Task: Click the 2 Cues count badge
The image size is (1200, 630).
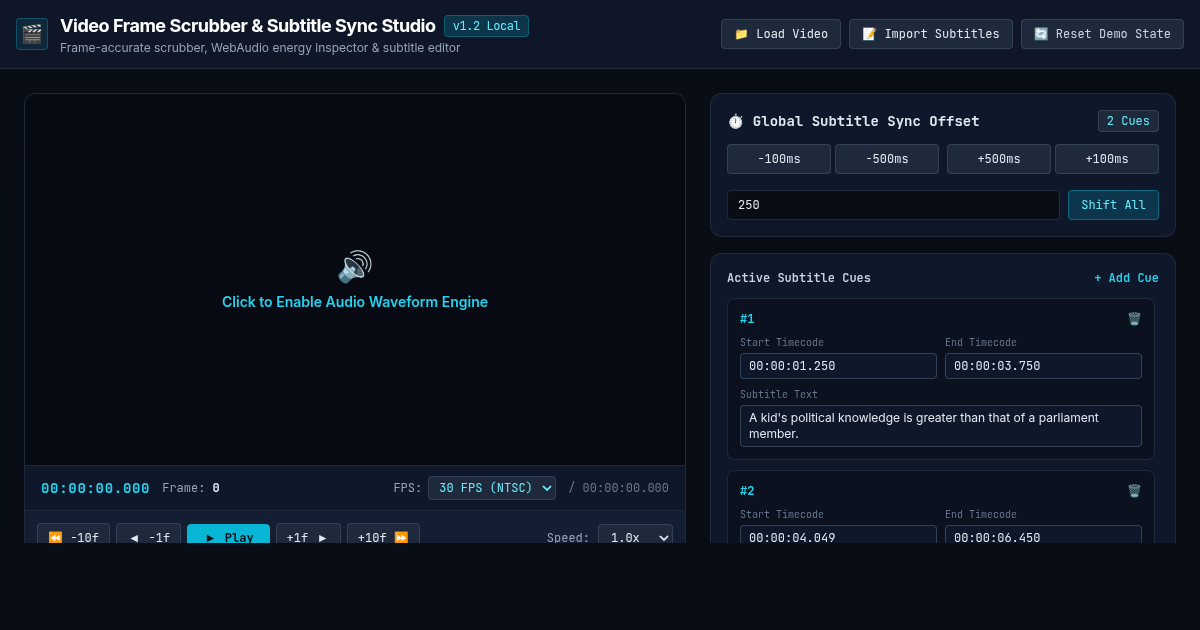Action: [1128, 121]
